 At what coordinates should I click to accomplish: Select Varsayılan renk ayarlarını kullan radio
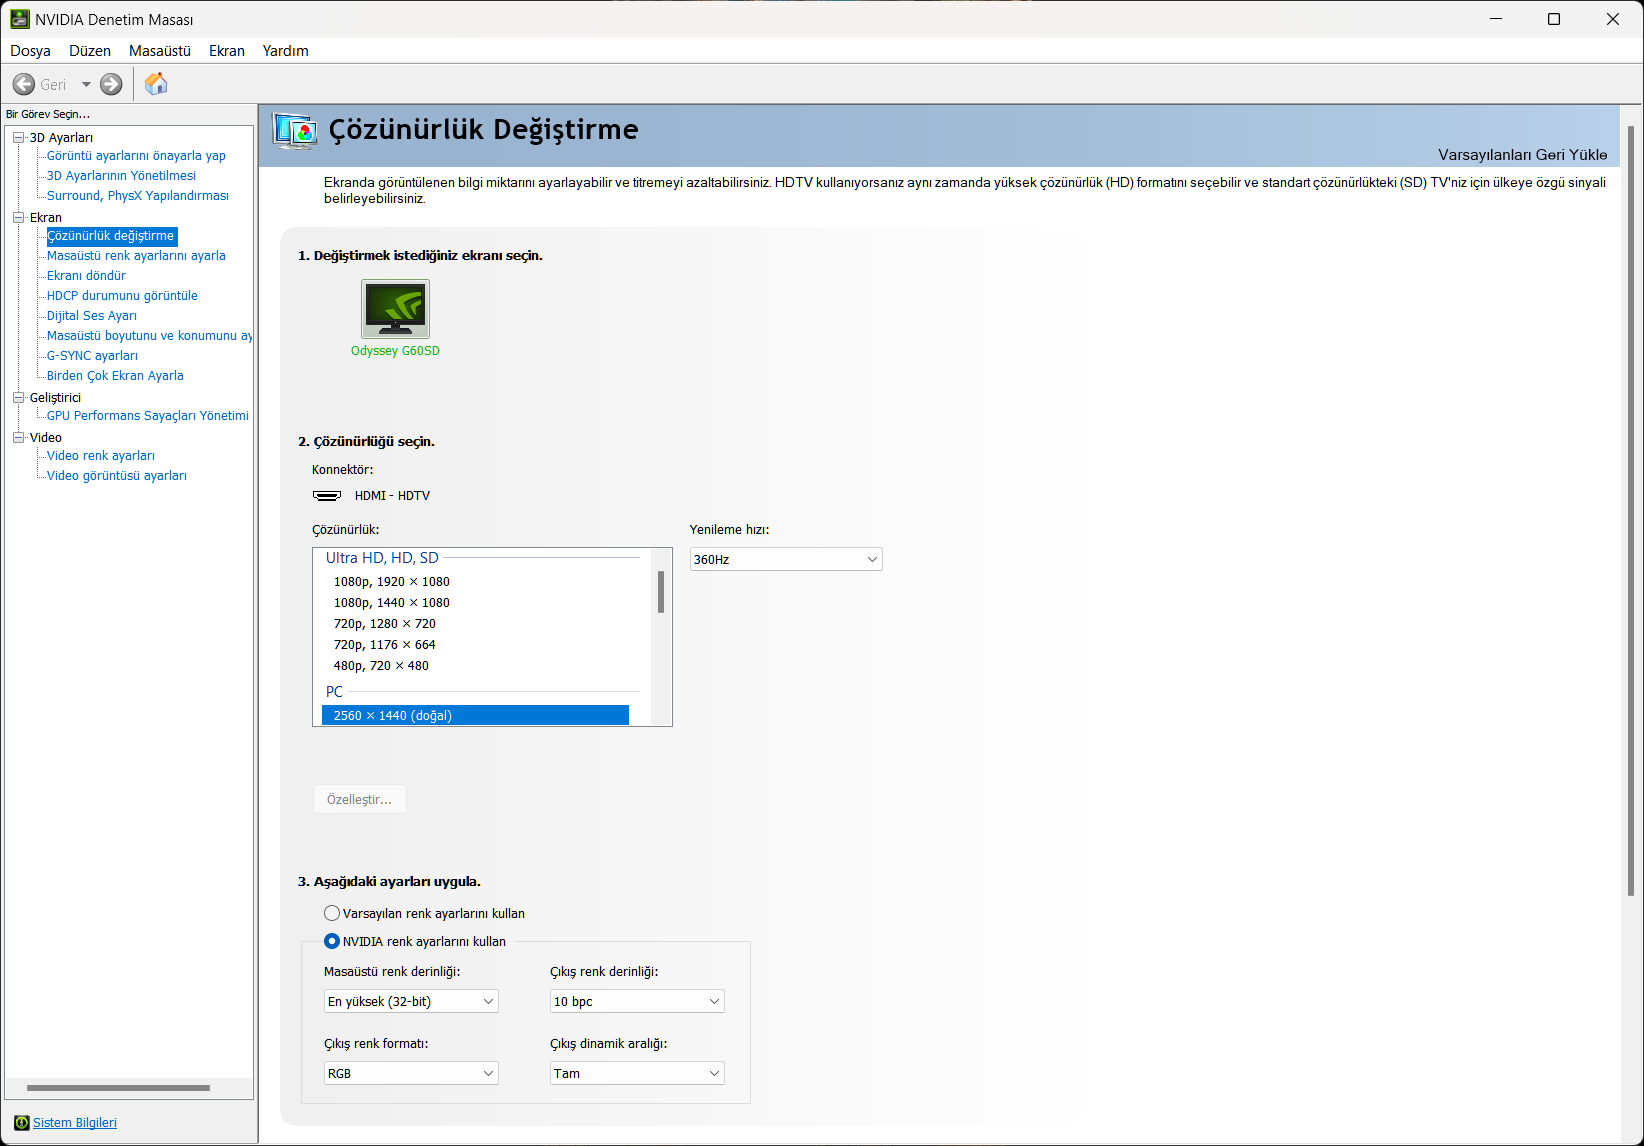(332, 913)
